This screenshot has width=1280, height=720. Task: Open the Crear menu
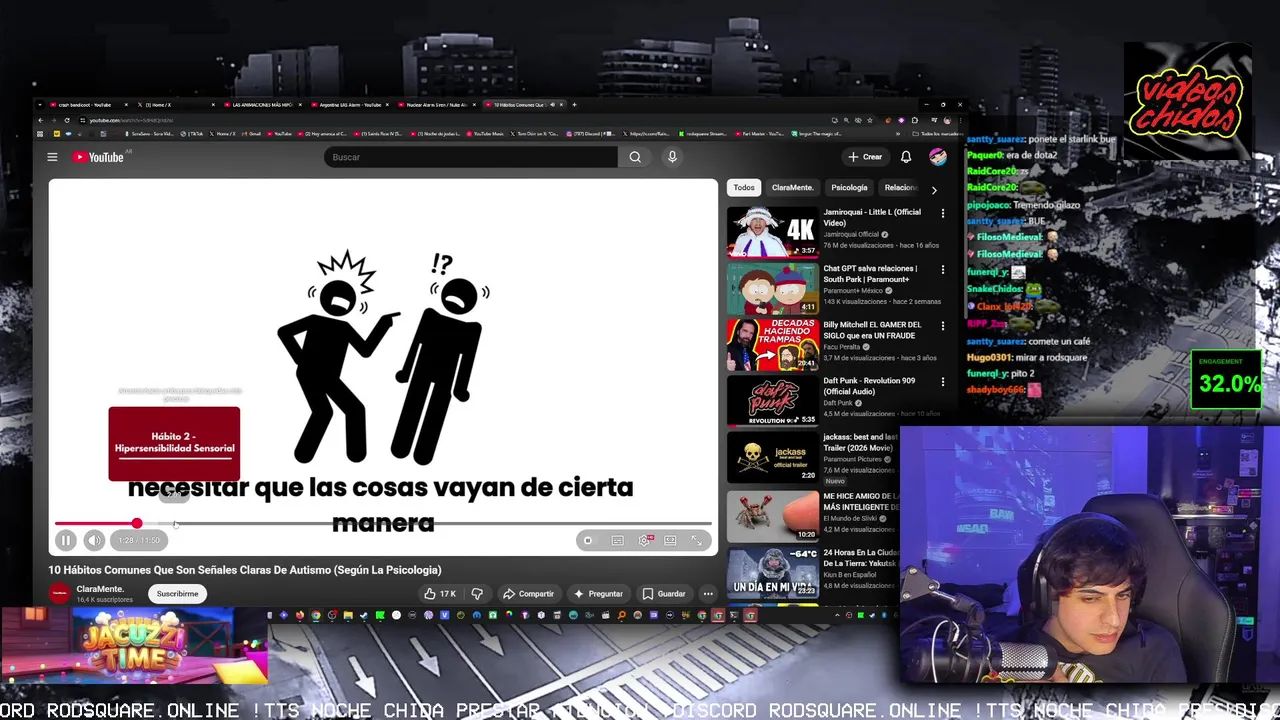point(865,157)
